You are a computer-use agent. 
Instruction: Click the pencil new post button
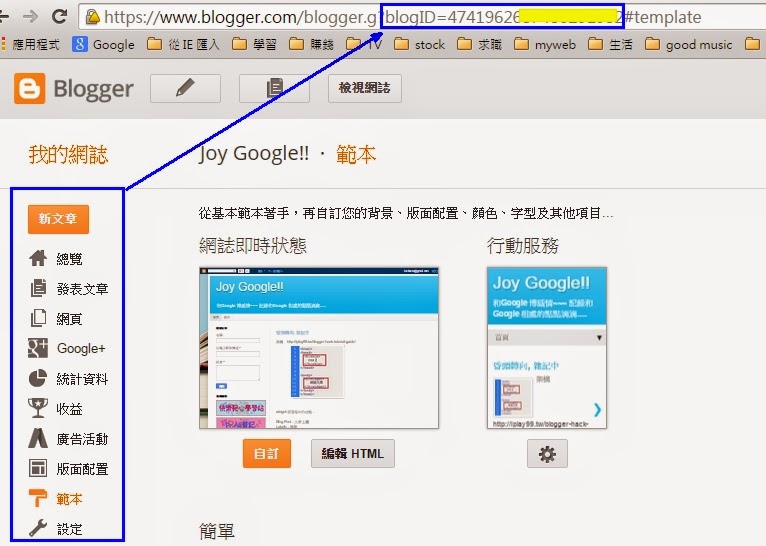pos(185,88)
